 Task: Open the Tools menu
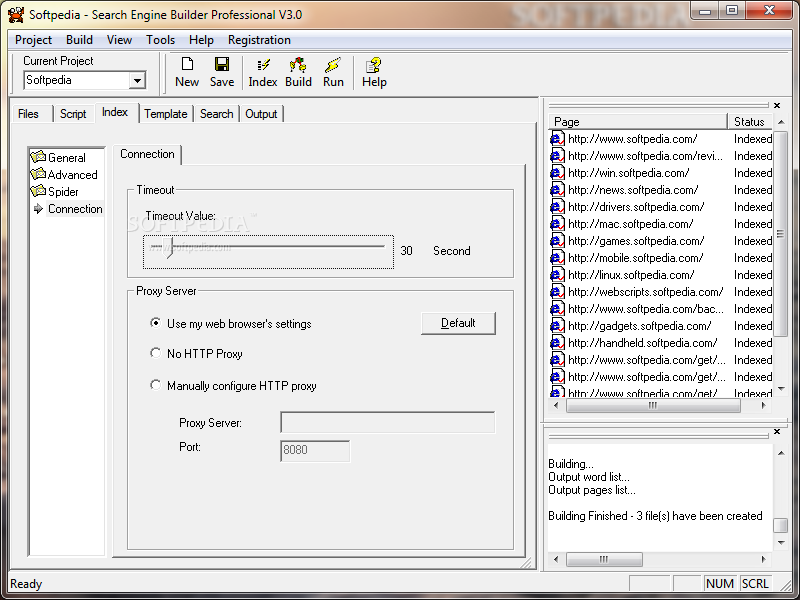tap(160, 40)
